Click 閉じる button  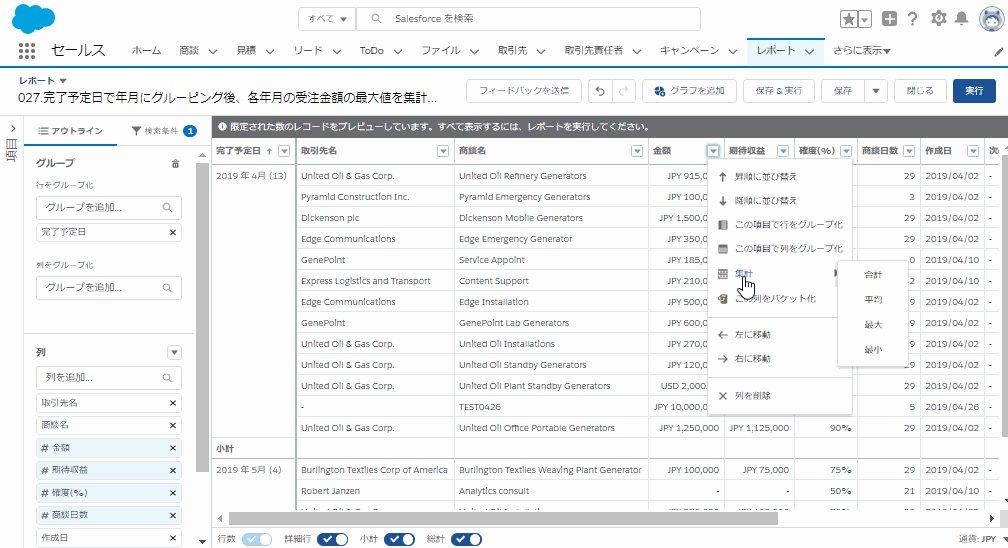(920, 91)
